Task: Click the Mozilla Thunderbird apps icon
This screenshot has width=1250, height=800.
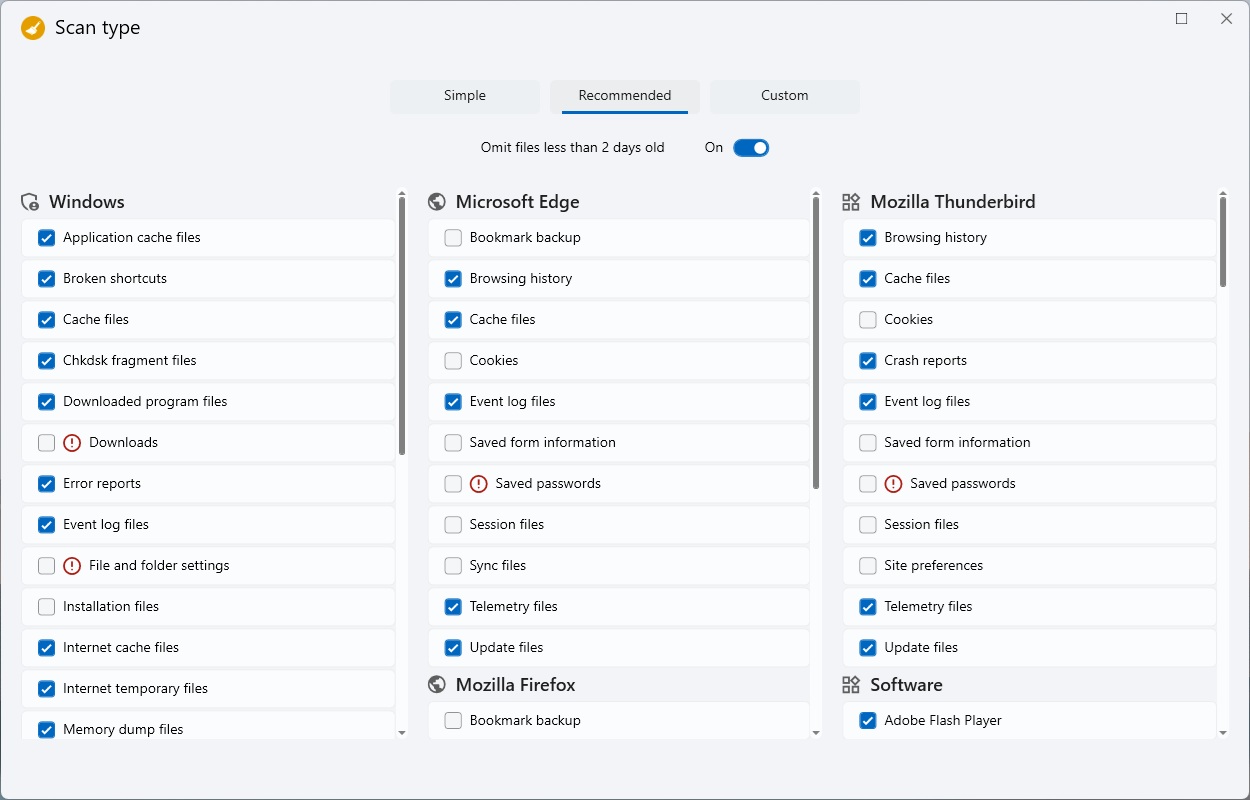Action: pyautogui.click(x=851, y=202)
